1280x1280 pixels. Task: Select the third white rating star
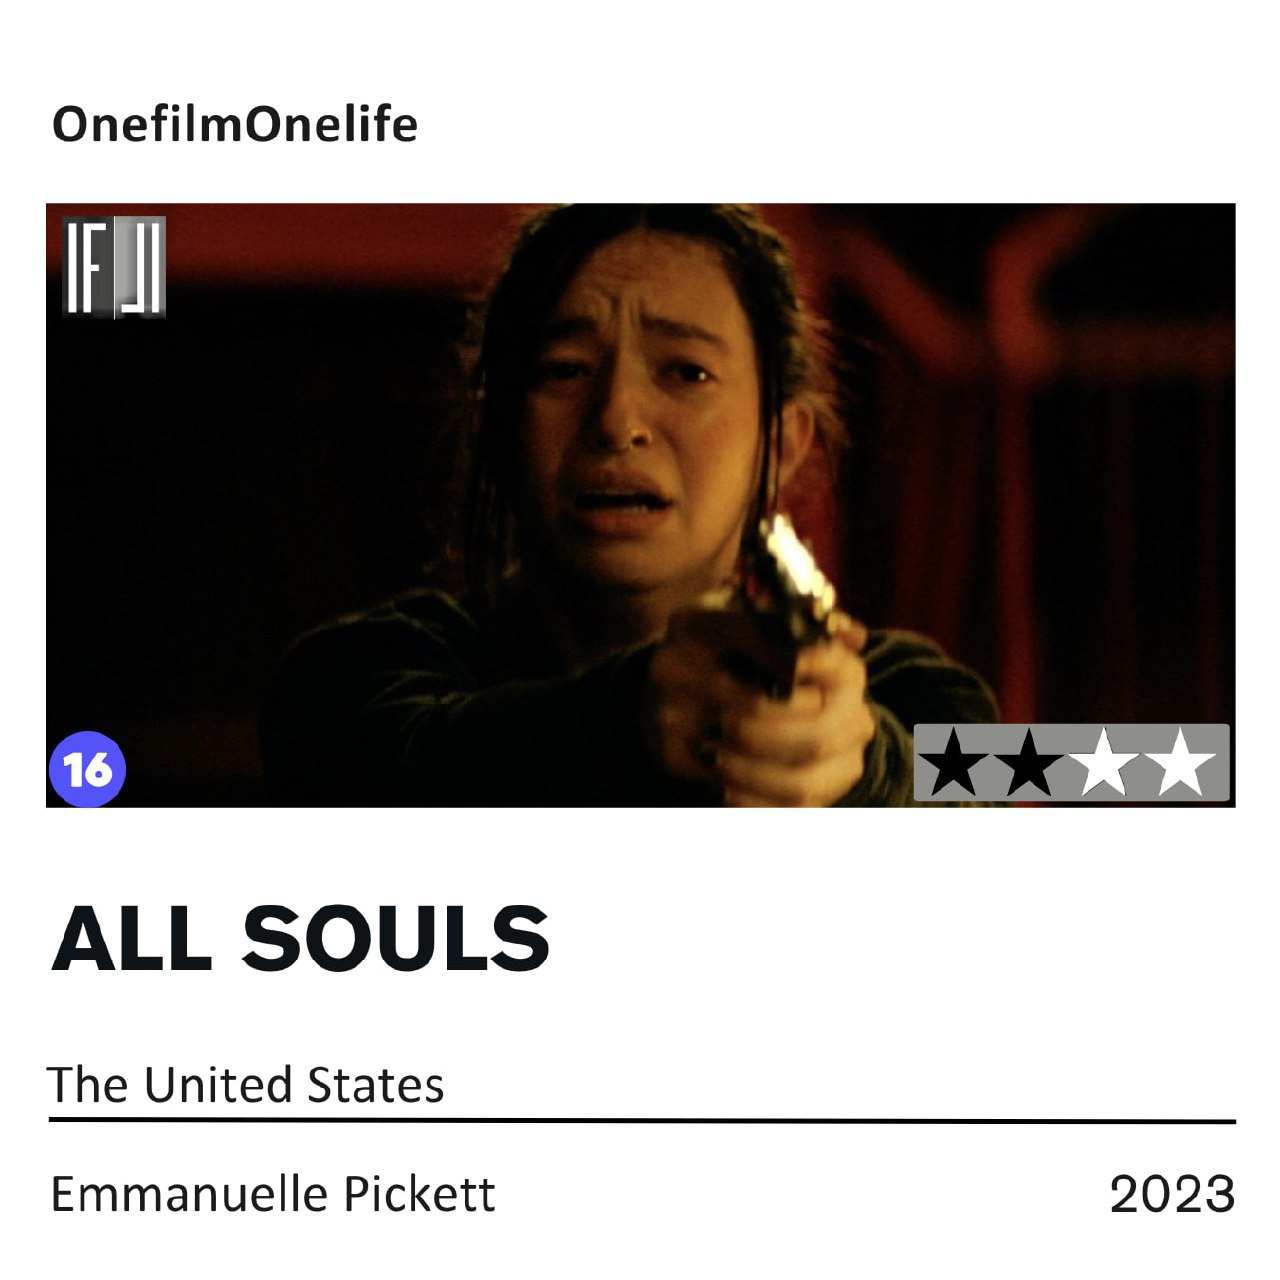pos(1106,763)
